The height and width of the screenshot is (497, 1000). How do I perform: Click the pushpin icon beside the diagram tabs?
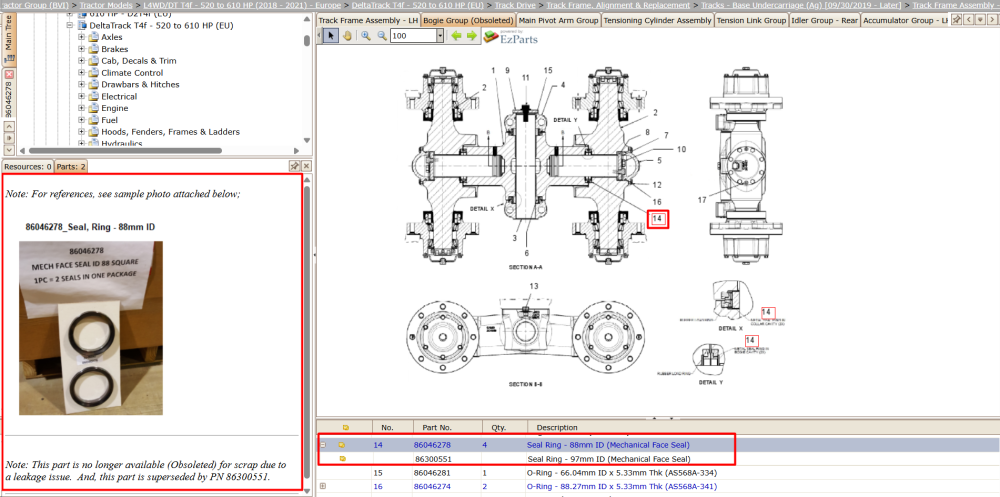click(957, 20)
